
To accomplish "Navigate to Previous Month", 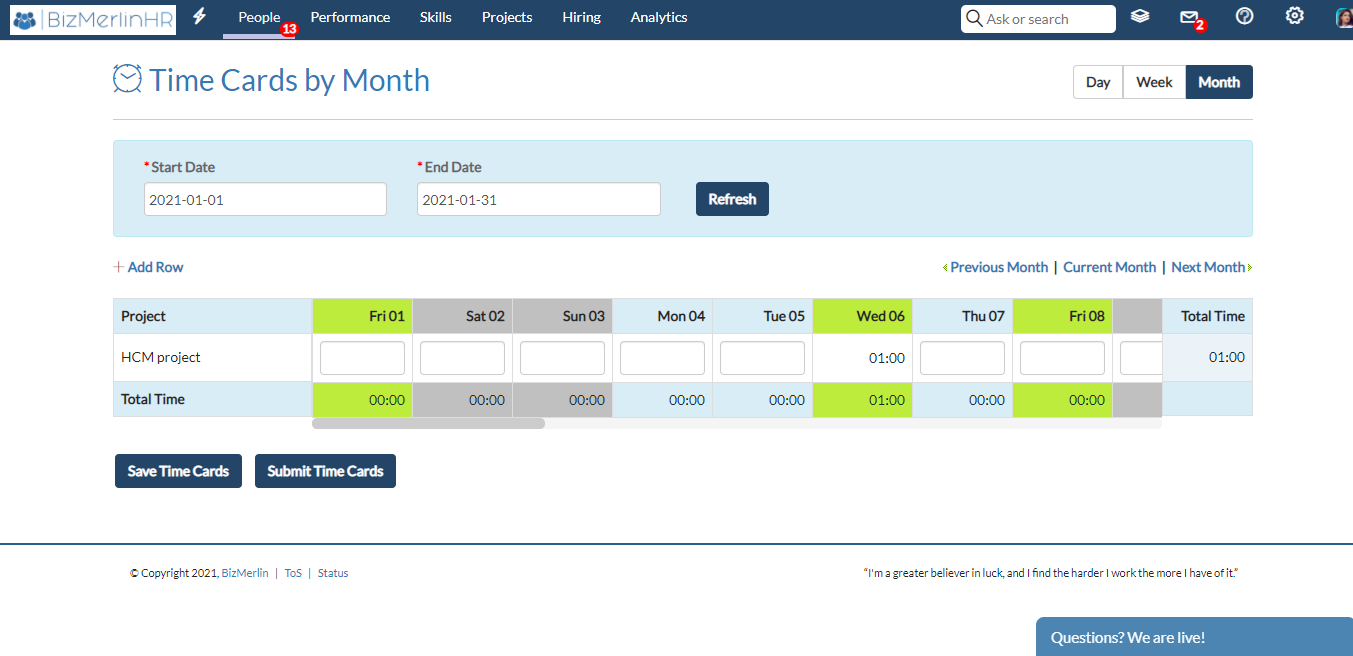I will pos(997,267).
